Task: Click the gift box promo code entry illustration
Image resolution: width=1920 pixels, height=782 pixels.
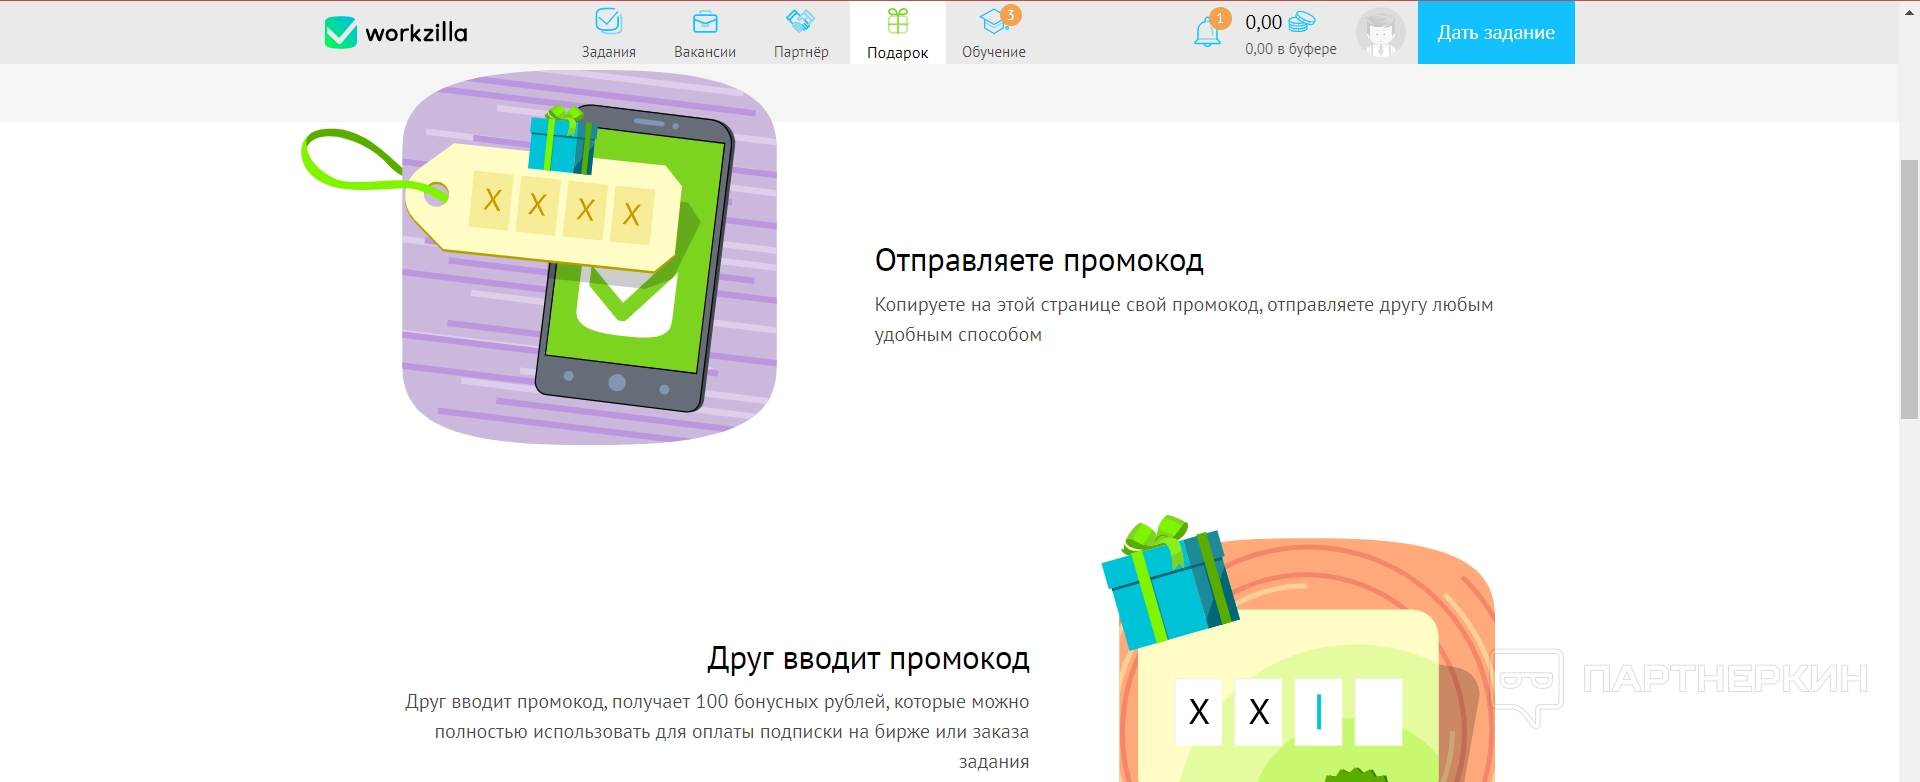Action: pos(1299,649)
